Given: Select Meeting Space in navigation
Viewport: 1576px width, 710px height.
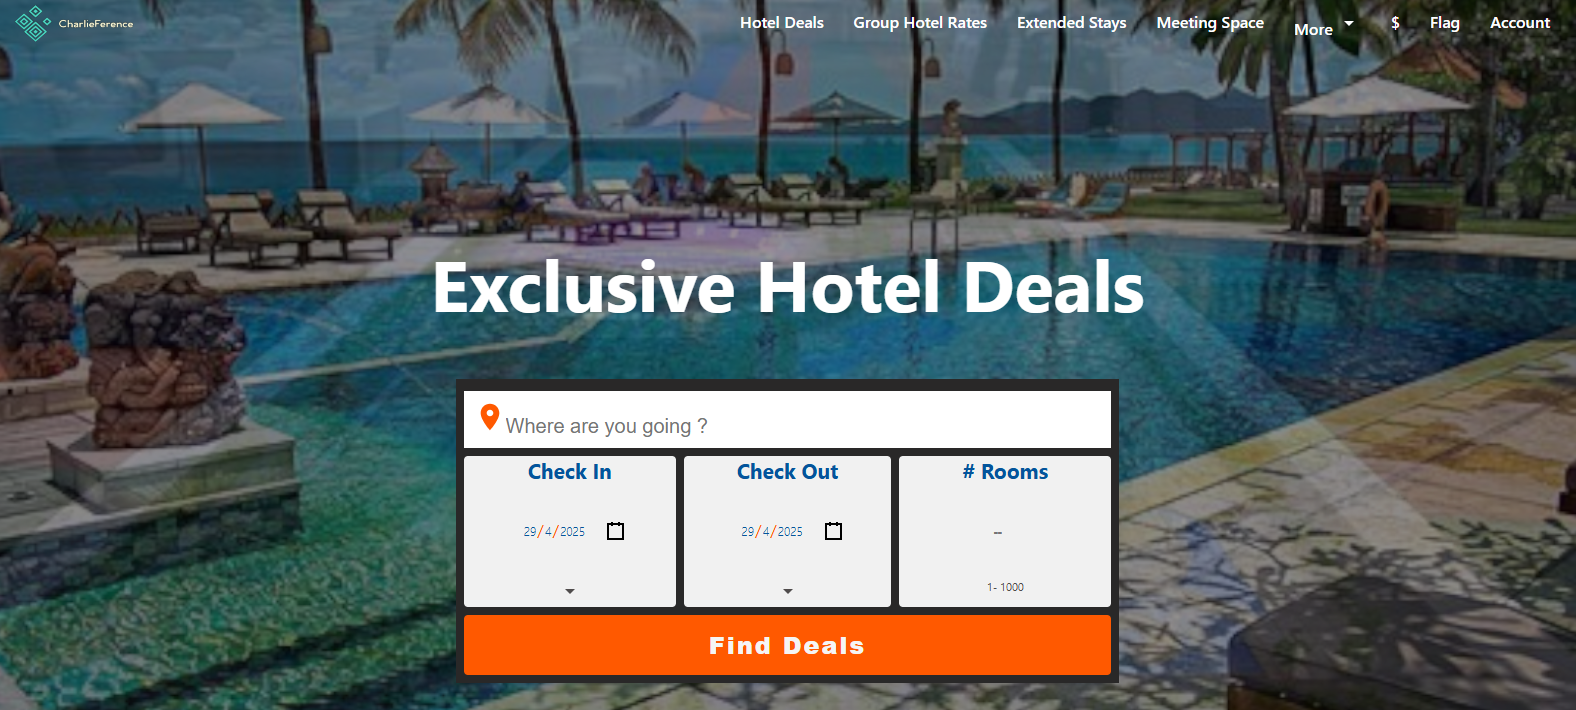Looking at the screenshot, I should coord(1210,23).
